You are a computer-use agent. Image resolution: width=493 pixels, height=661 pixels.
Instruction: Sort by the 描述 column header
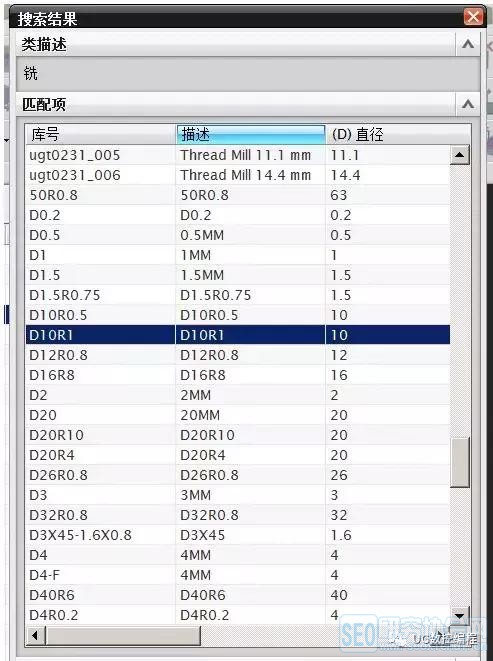coord(251,135)
